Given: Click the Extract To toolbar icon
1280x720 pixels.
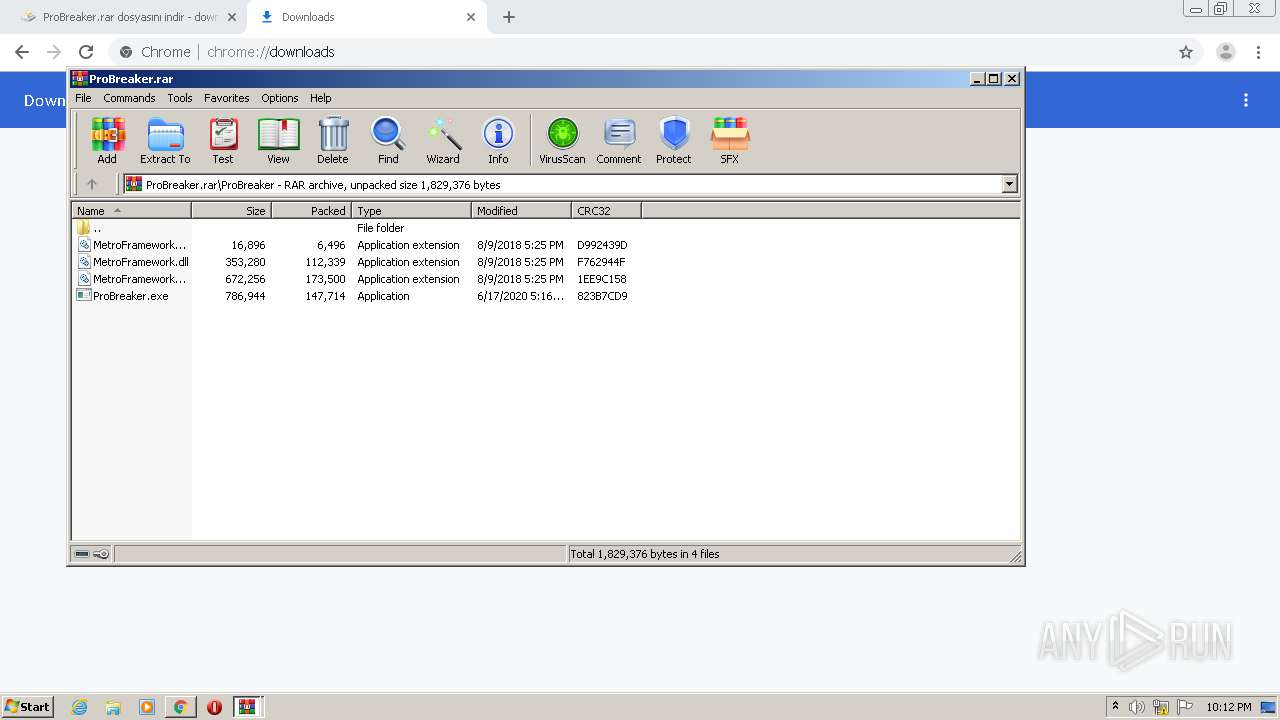Looking at the screenshot, I should click(165, 140).
